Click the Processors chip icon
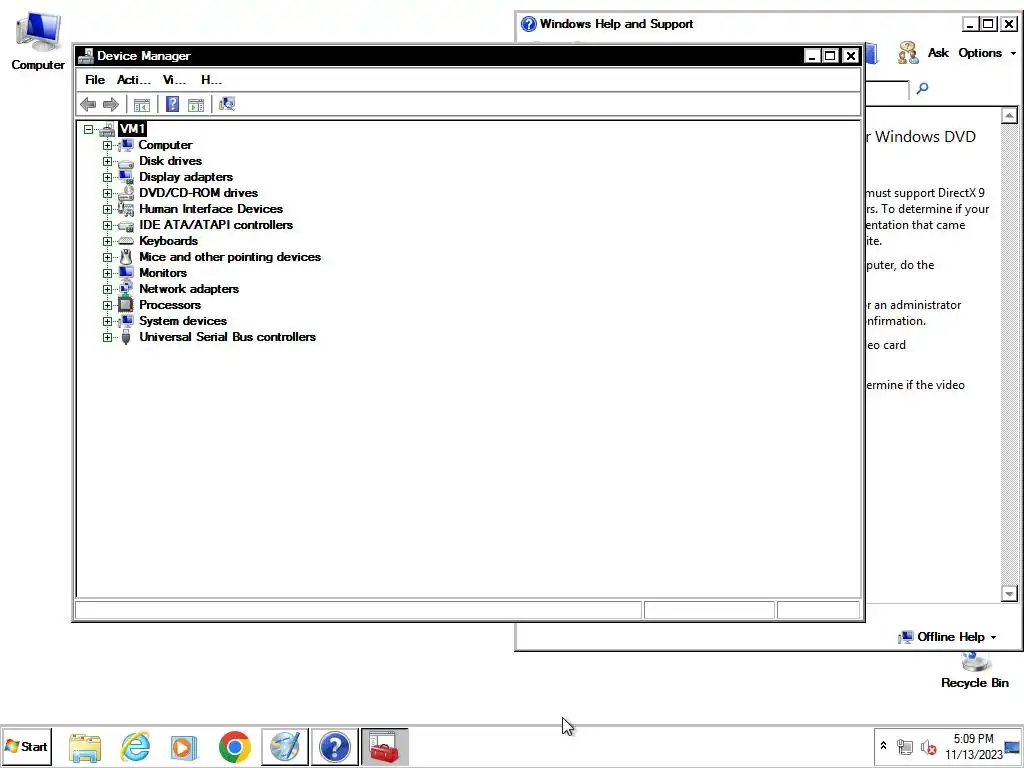Screen dimensions: 1024x768 click(x=126, y=305)
